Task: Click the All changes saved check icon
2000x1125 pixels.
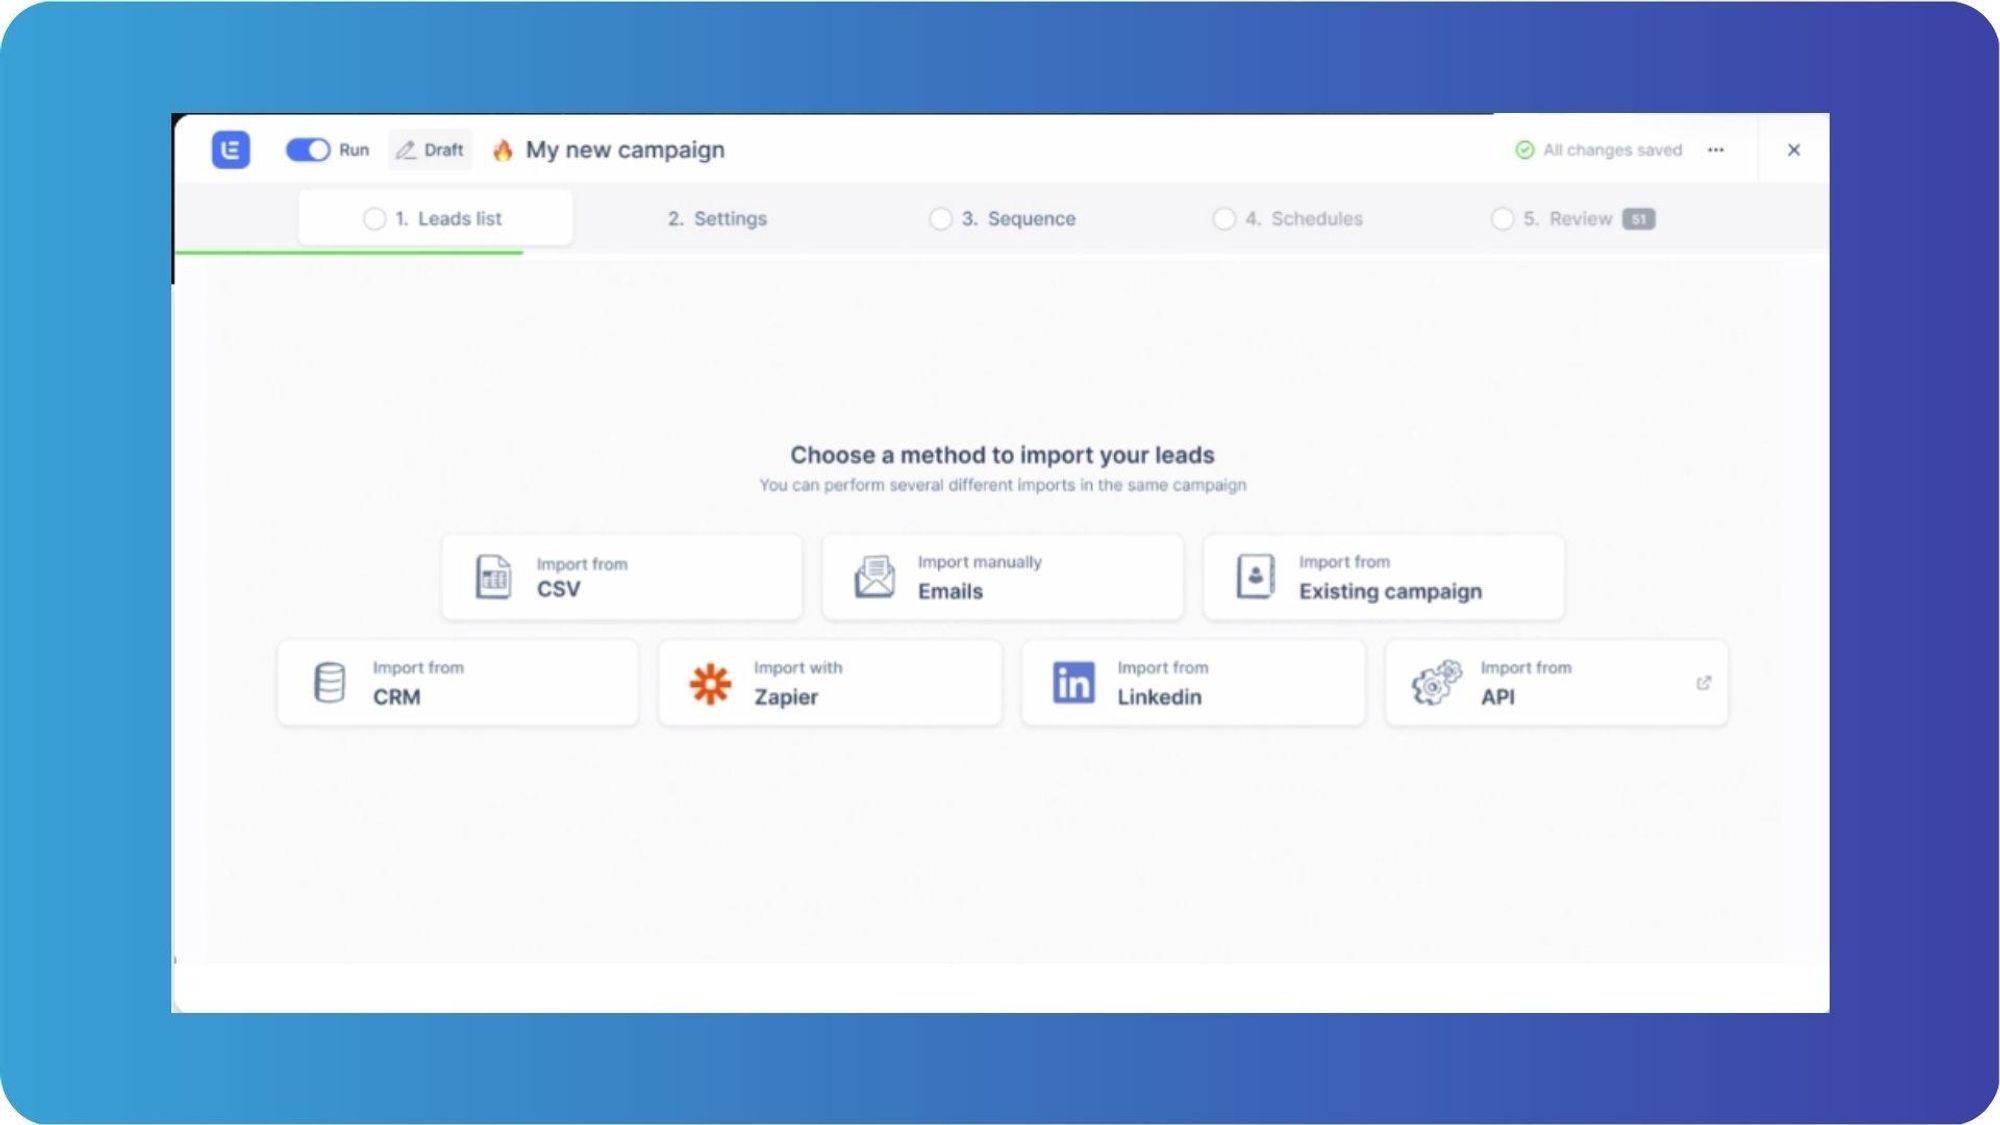Action: 1524,150
